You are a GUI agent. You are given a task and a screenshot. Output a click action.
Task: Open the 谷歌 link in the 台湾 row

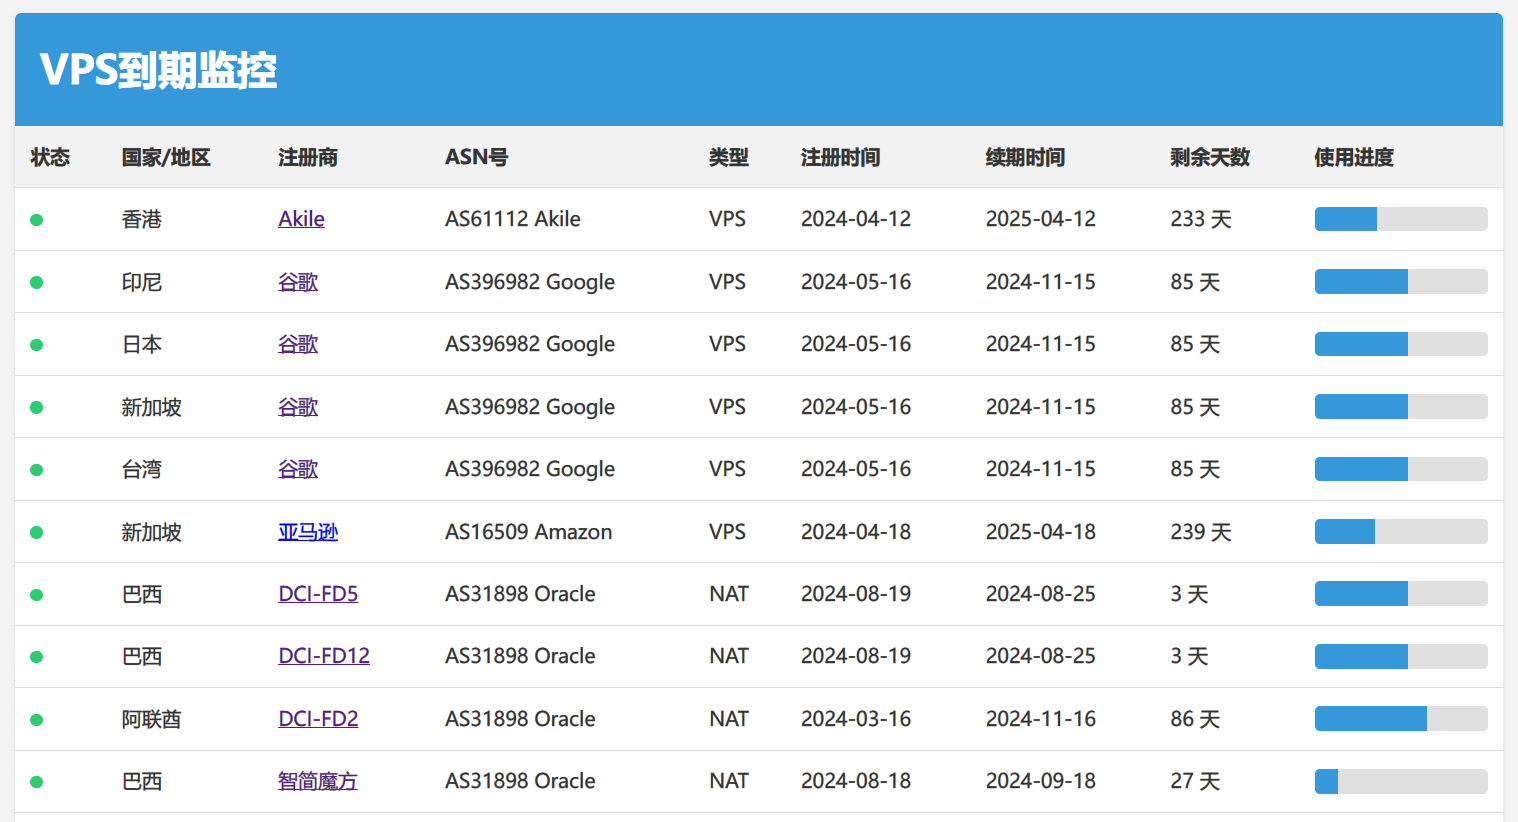pos(298,469)
